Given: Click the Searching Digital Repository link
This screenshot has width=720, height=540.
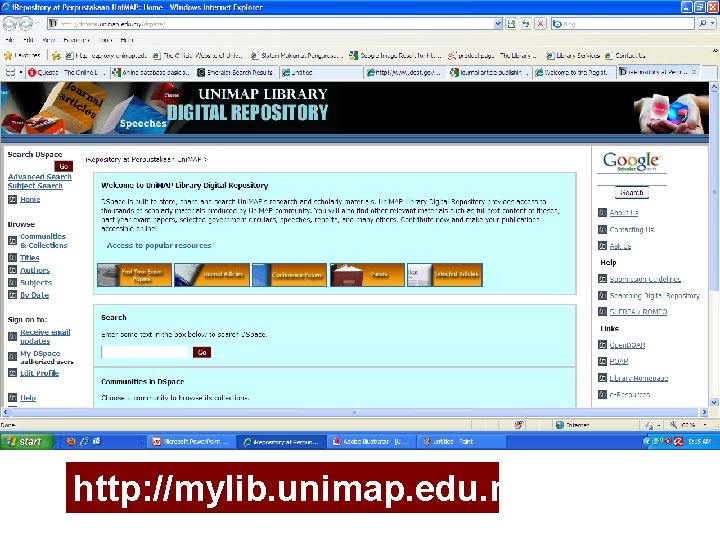Looking at the screenshot, I should pos(654,296).
